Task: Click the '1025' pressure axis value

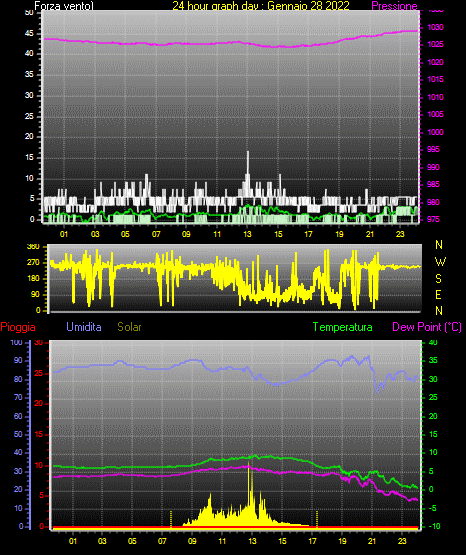Action: (435, 45)
